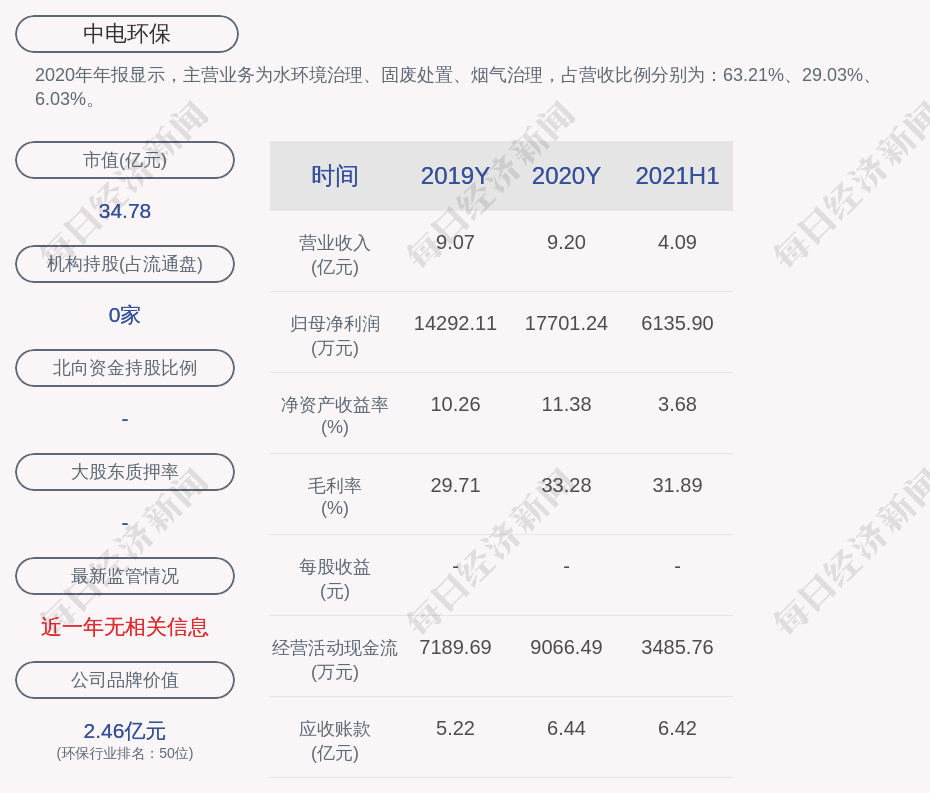Select the 17701.24 net profit cell
Viewport: 930px width, 793px height.
tap(566, 324)
